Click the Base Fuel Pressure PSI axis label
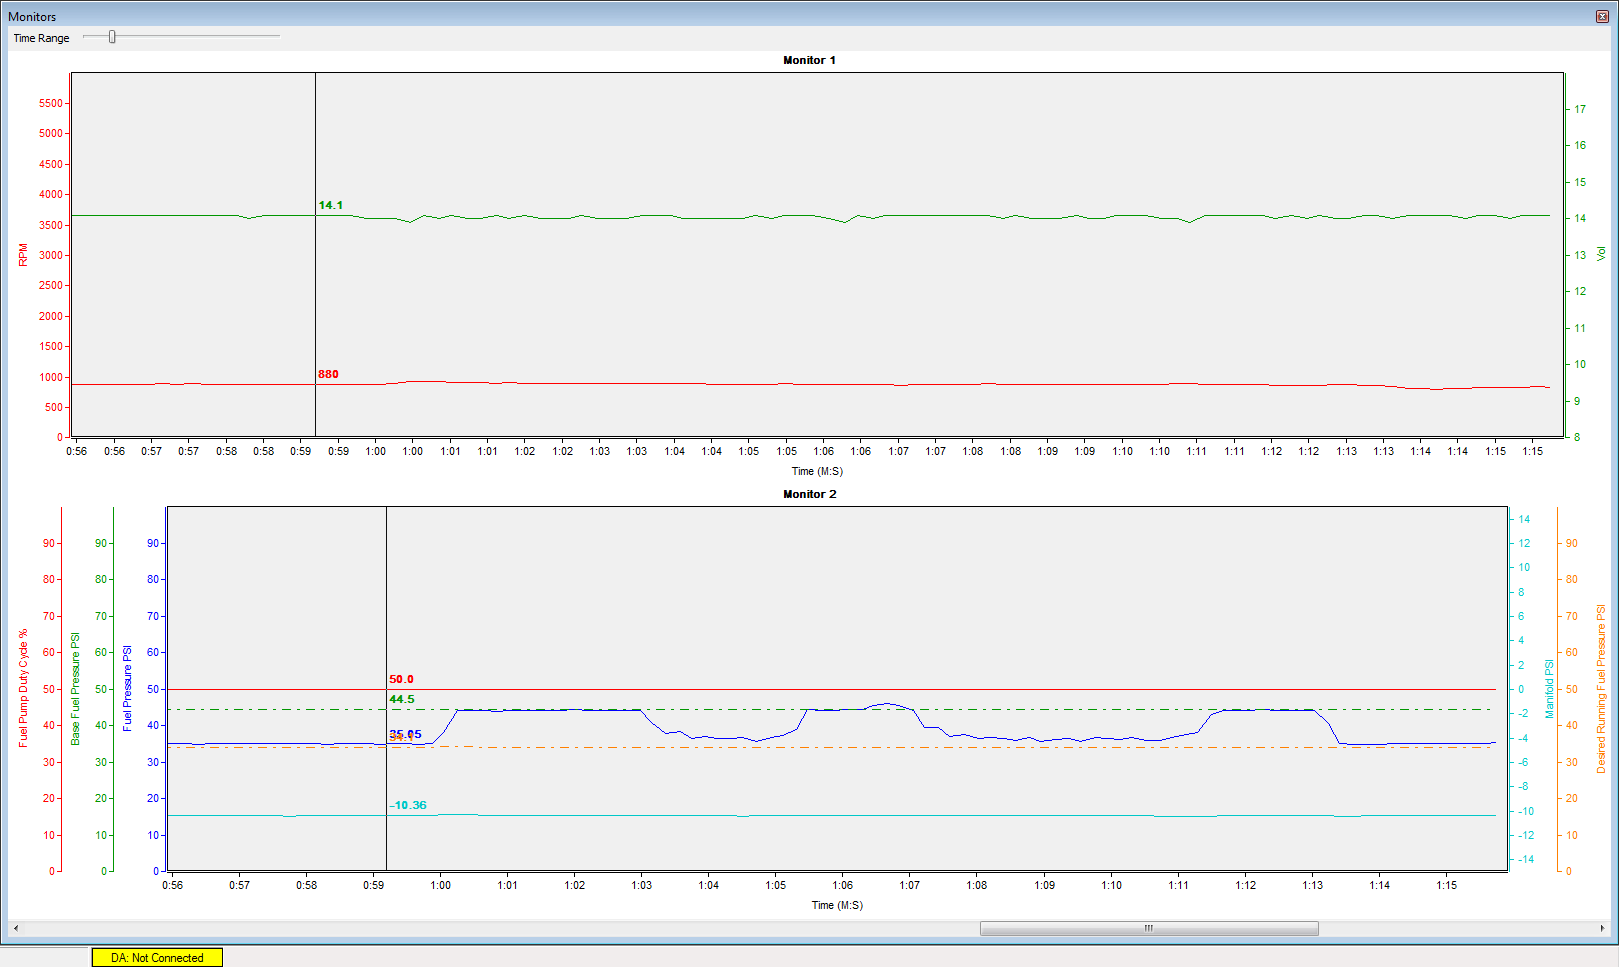The height and width of the screenshot is (968, 1620). (75, 689)
